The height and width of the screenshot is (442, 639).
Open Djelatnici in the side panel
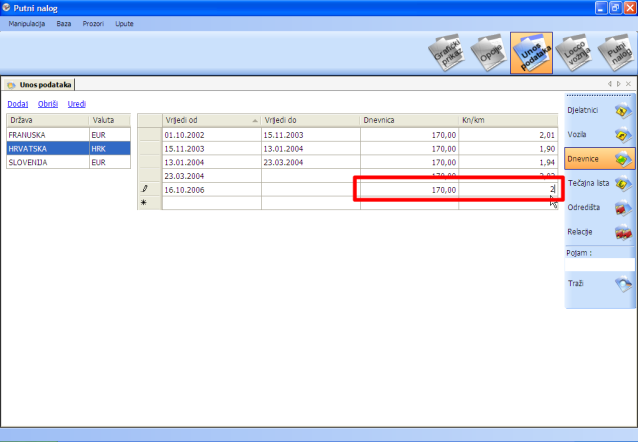click(599, 110)
